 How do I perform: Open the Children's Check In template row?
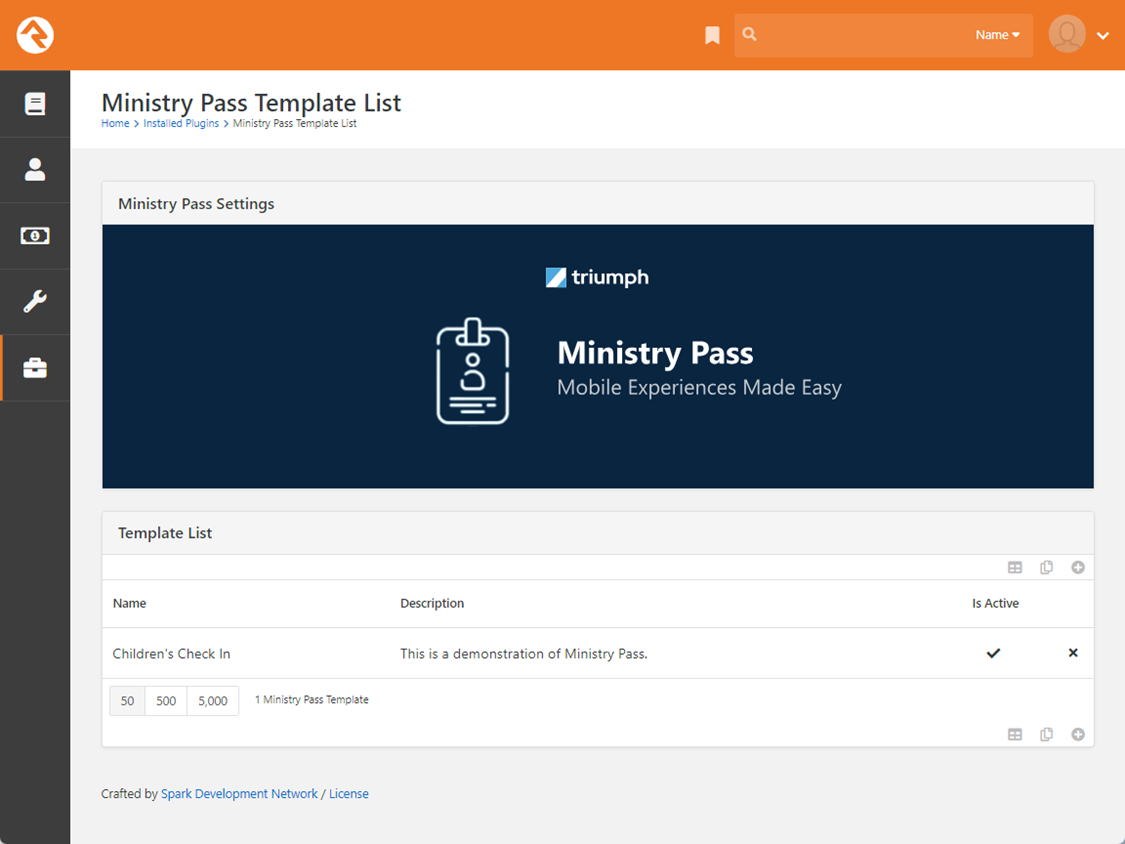click(x=598, y=653)
